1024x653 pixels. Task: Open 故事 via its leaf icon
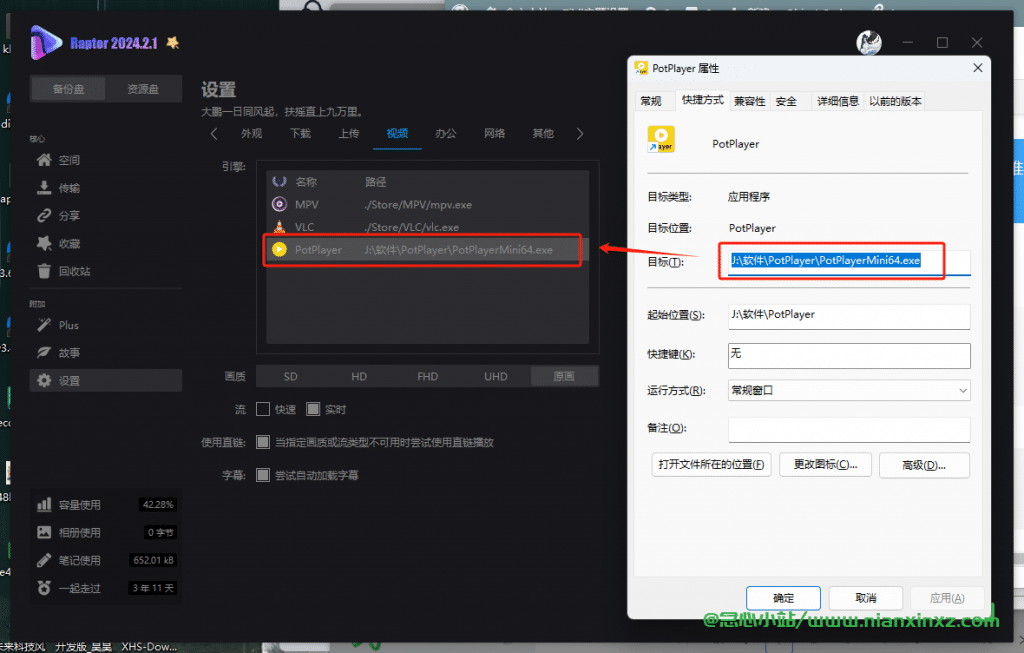44,353
